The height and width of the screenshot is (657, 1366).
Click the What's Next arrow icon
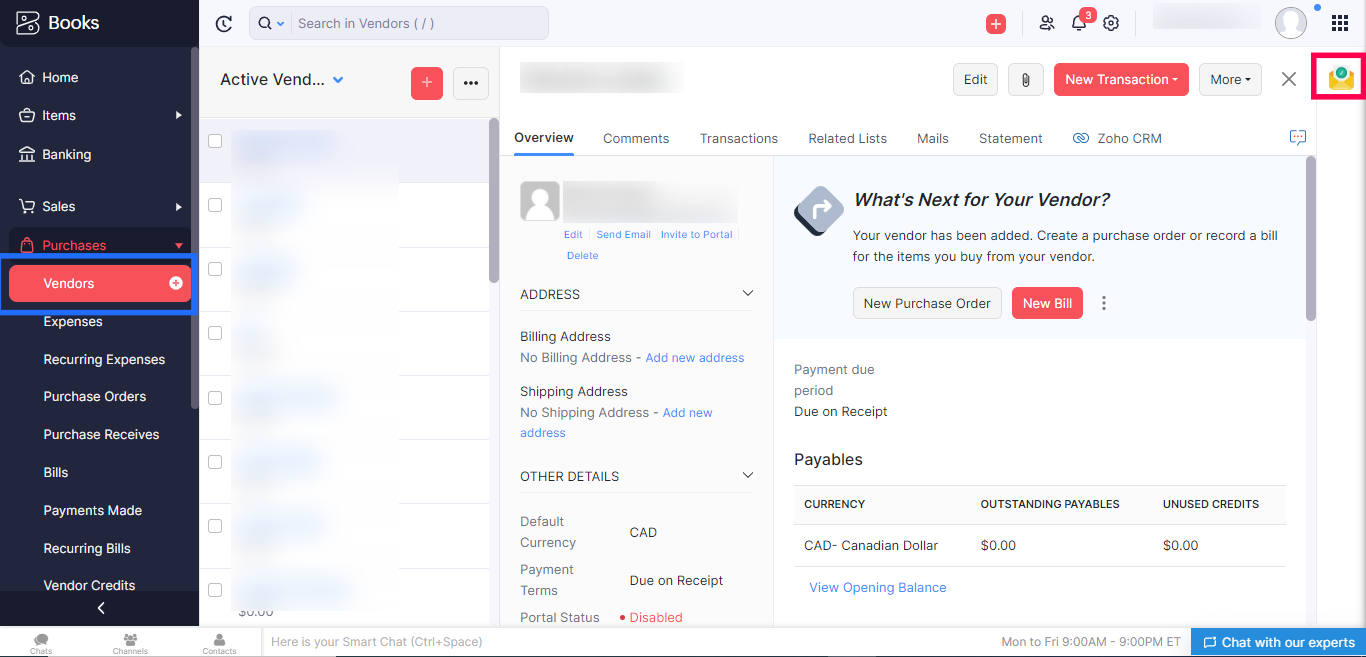tap(818, 210)
